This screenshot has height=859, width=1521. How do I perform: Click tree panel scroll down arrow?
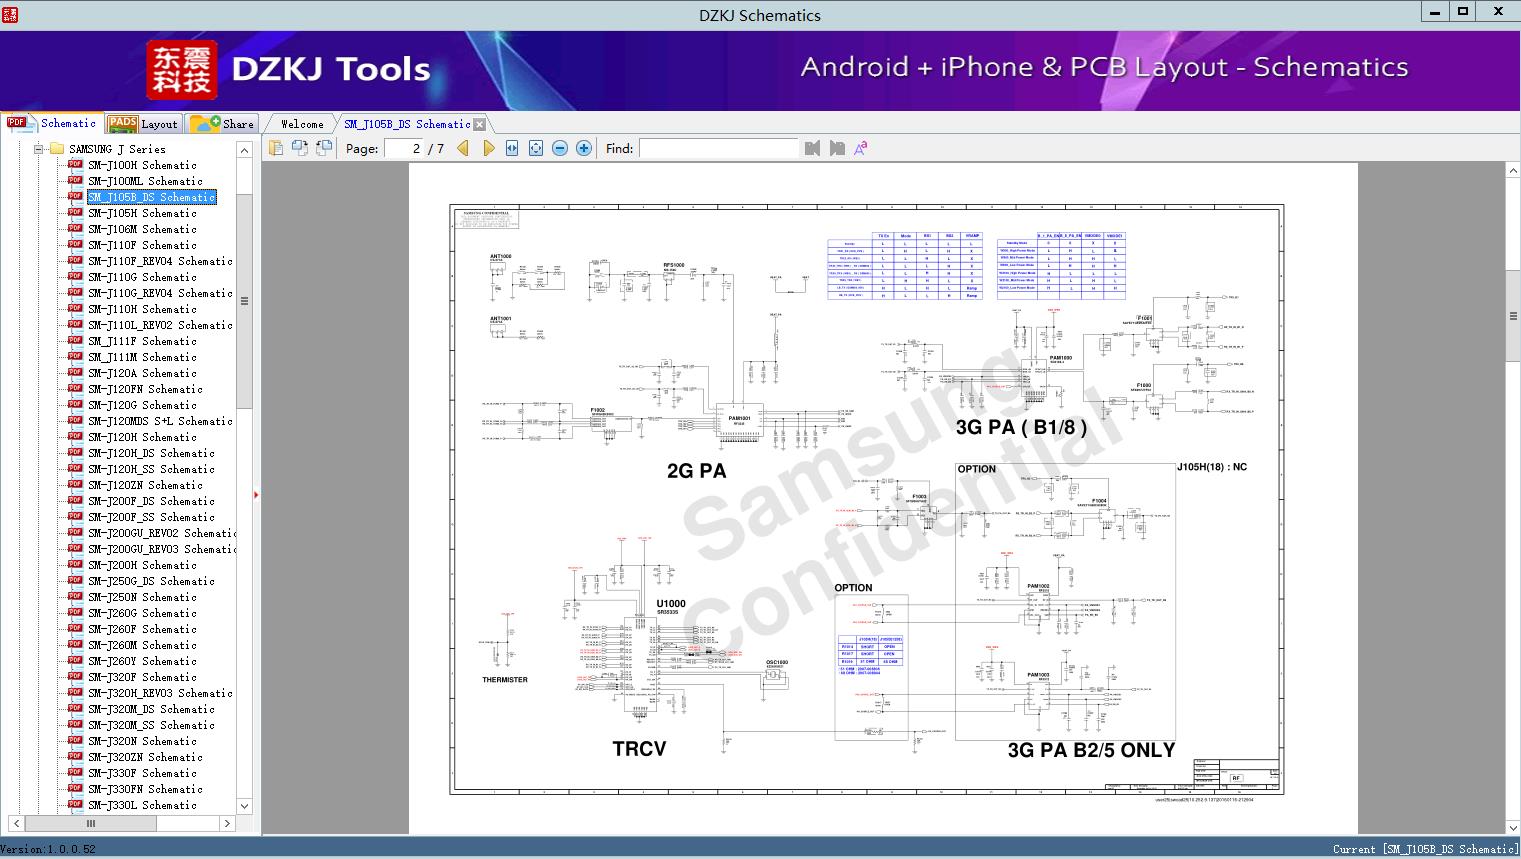(244, 806)
